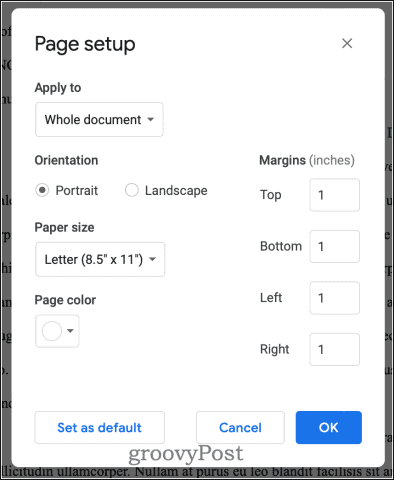Select Landscape orientation
394x480 pixels.
132,190
